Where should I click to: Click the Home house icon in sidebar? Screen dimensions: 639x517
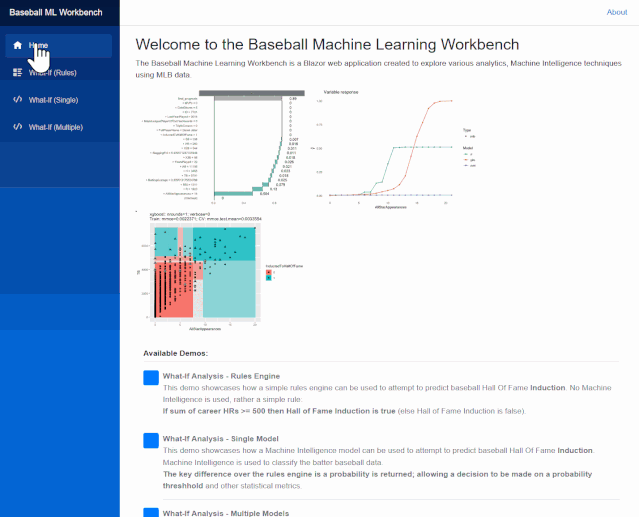pos(18,45)
